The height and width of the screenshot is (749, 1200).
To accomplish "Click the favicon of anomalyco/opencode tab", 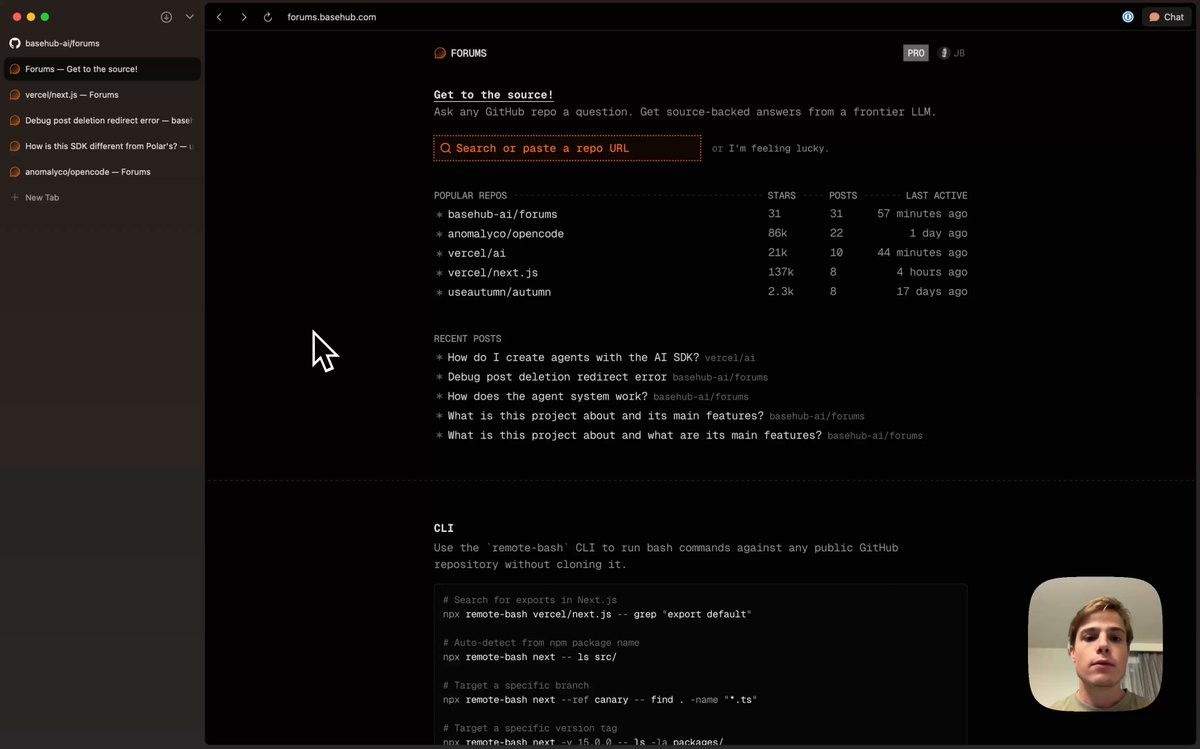I will pos(15,172).
